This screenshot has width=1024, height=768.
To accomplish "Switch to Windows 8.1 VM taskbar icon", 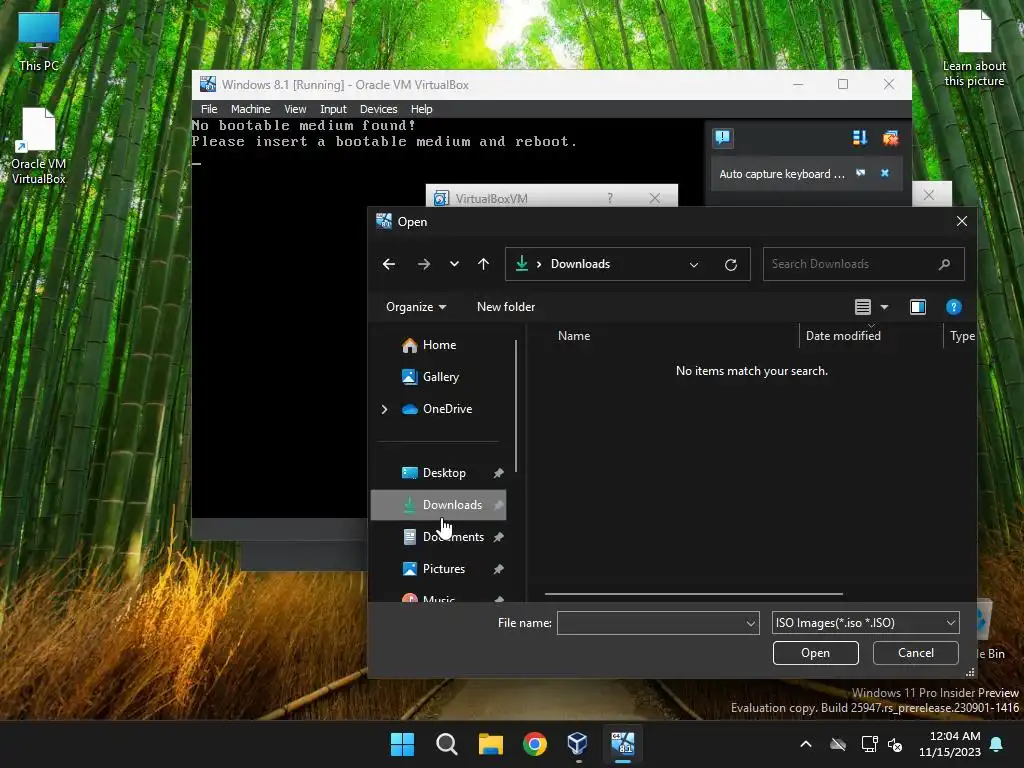I will pyautogui.click(x=623, y=744).
